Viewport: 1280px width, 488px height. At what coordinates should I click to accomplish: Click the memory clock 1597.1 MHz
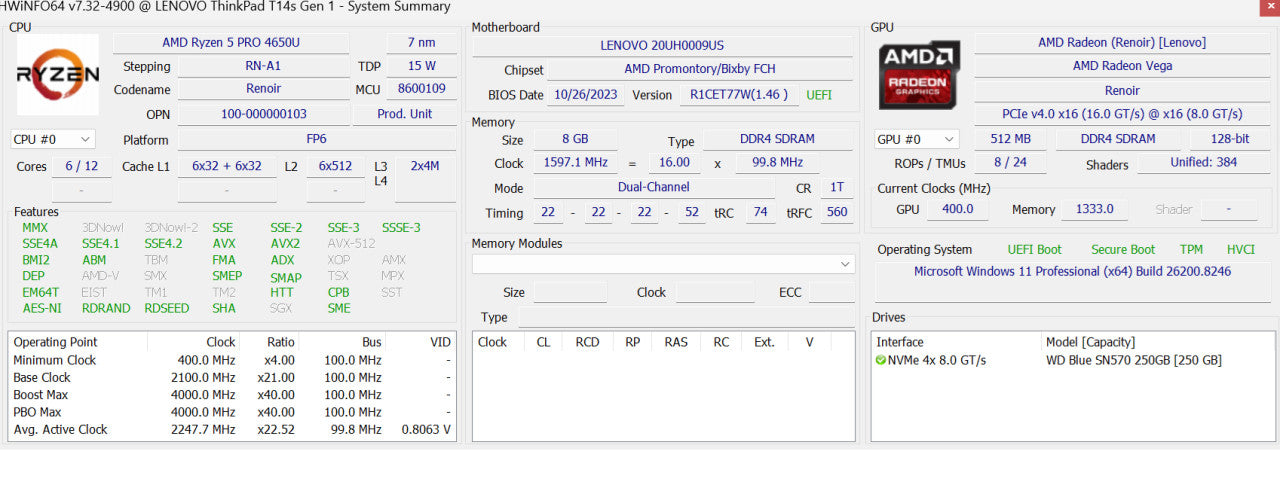574,163
